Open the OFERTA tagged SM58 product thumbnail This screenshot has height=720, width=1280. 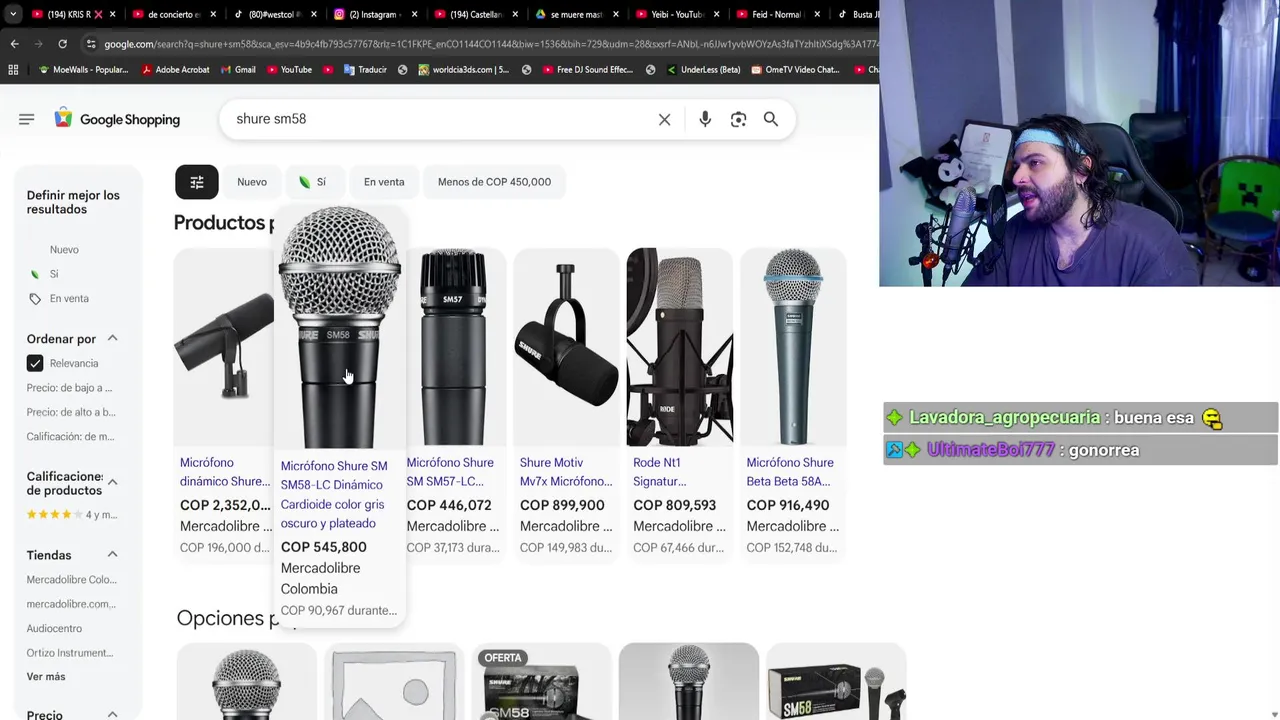(541, 683)
